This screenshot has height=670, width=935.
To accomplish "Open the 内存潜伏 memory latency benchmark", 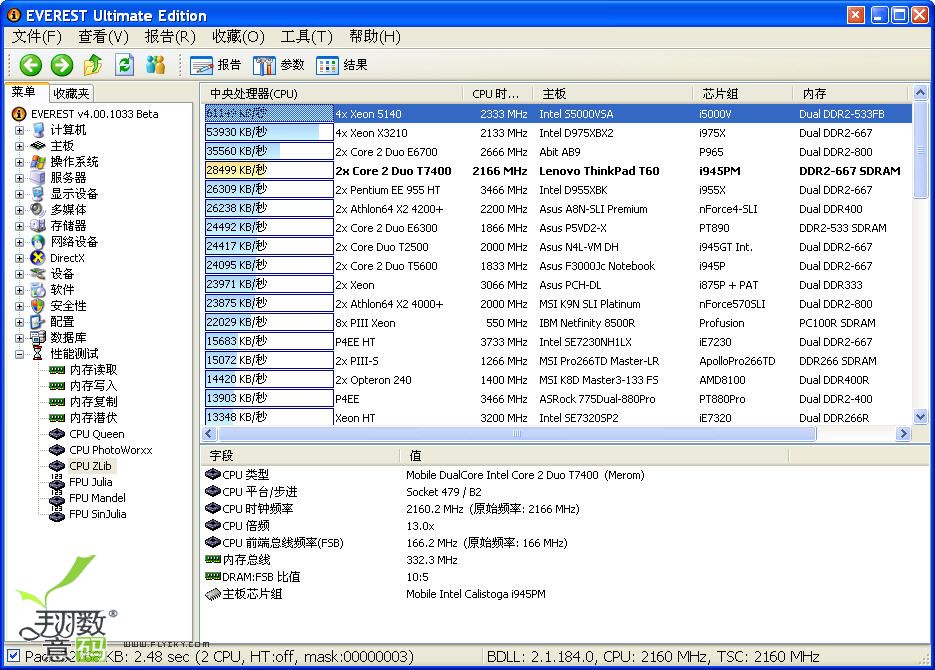I will point(93,418).
